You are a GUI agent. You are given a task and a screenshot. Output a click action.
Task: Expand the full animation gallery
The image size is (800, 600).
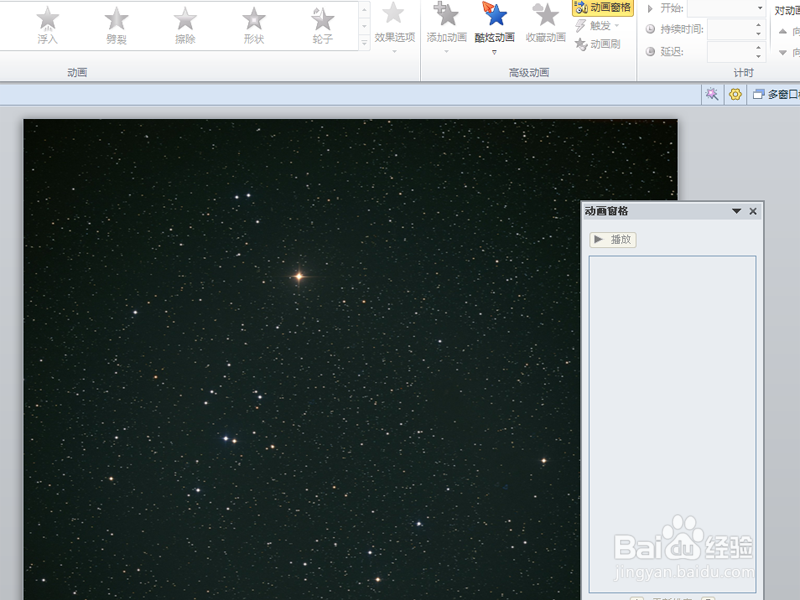364,43
